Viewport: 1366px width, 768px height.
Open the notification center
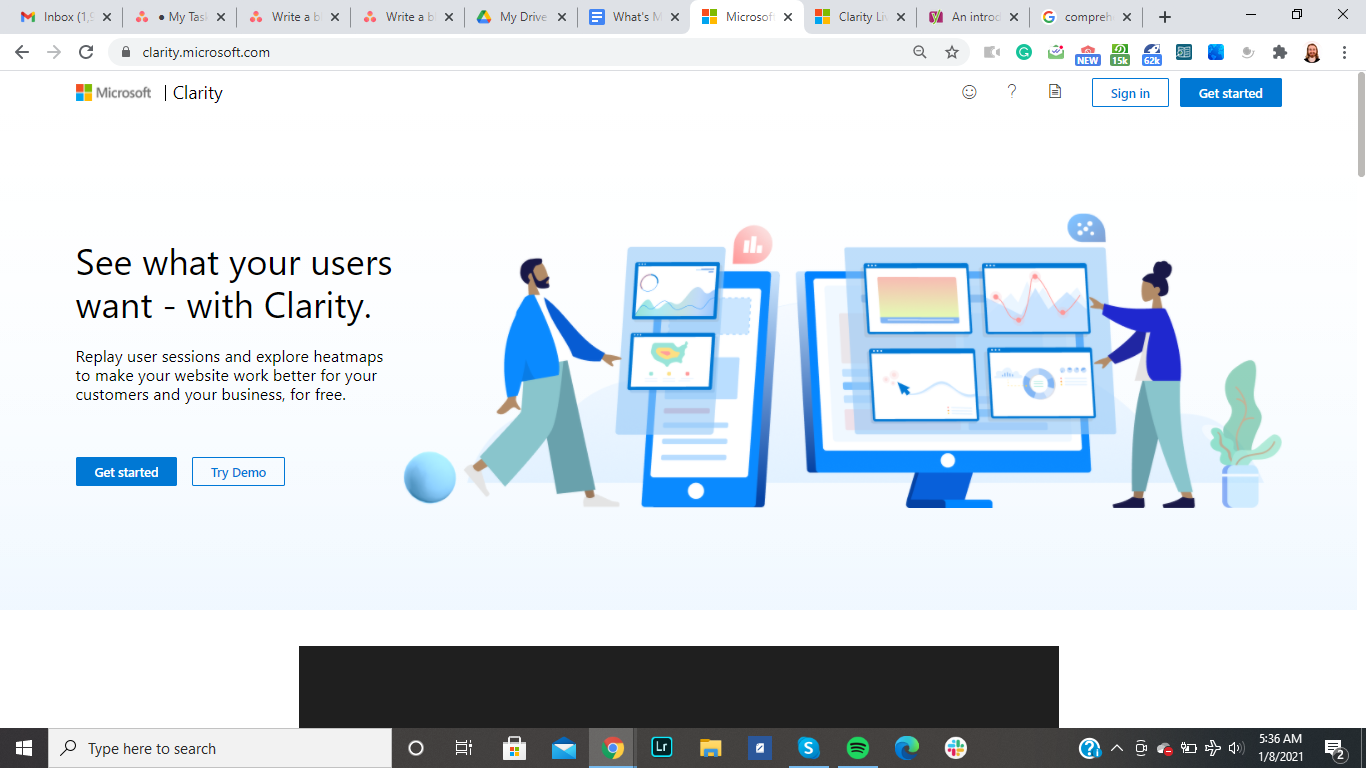point(1335,748)
